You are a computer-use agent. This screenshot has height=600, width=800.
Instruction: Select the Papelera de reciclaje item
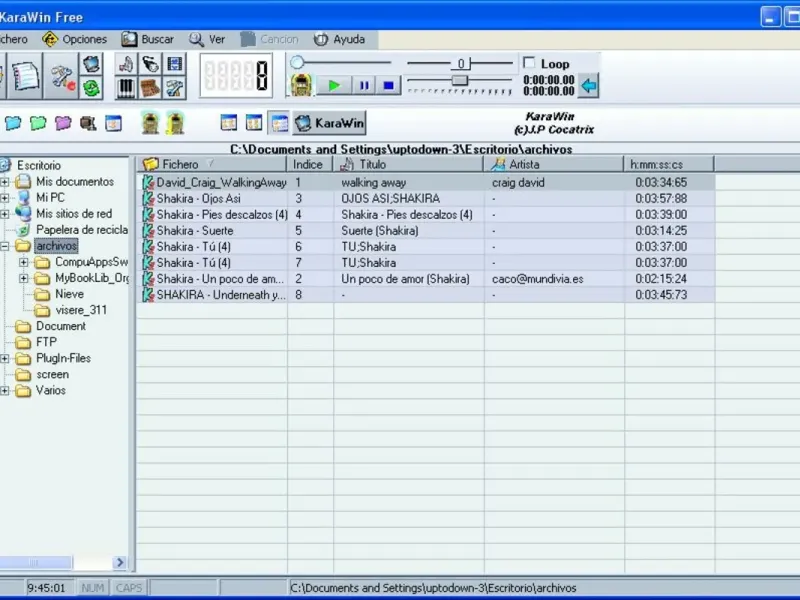click(x=82, y=230)
